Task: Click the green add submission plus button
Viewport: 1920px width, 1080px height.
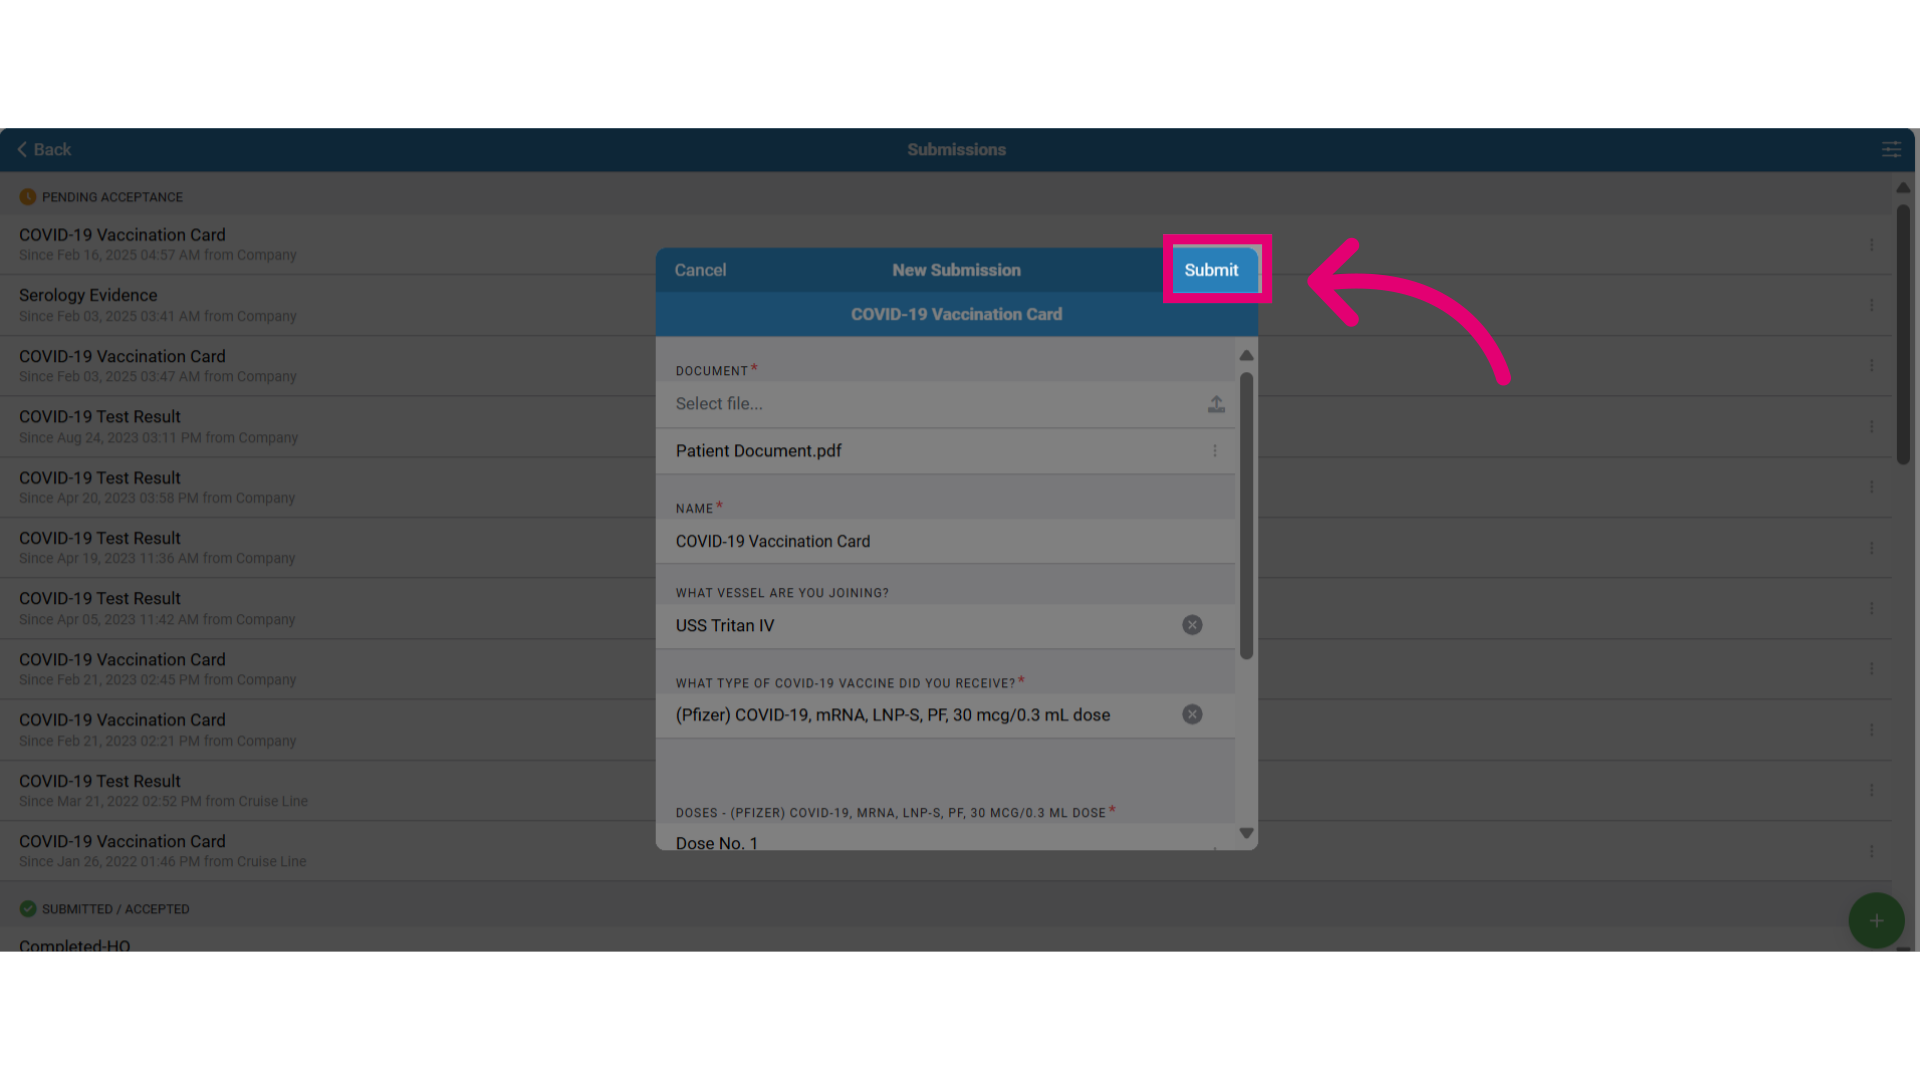Action: tap(1876, 920)
